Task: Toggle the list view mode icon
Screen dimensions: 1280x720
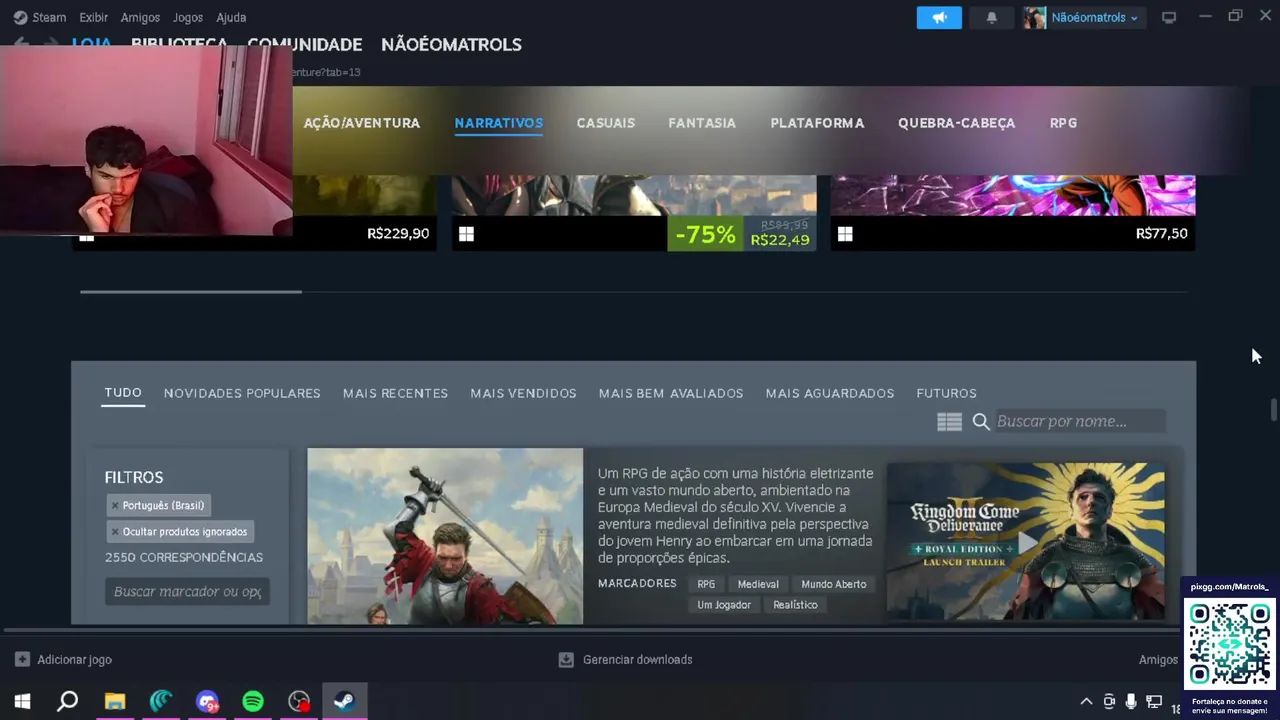Action: (x=949, y=422)
